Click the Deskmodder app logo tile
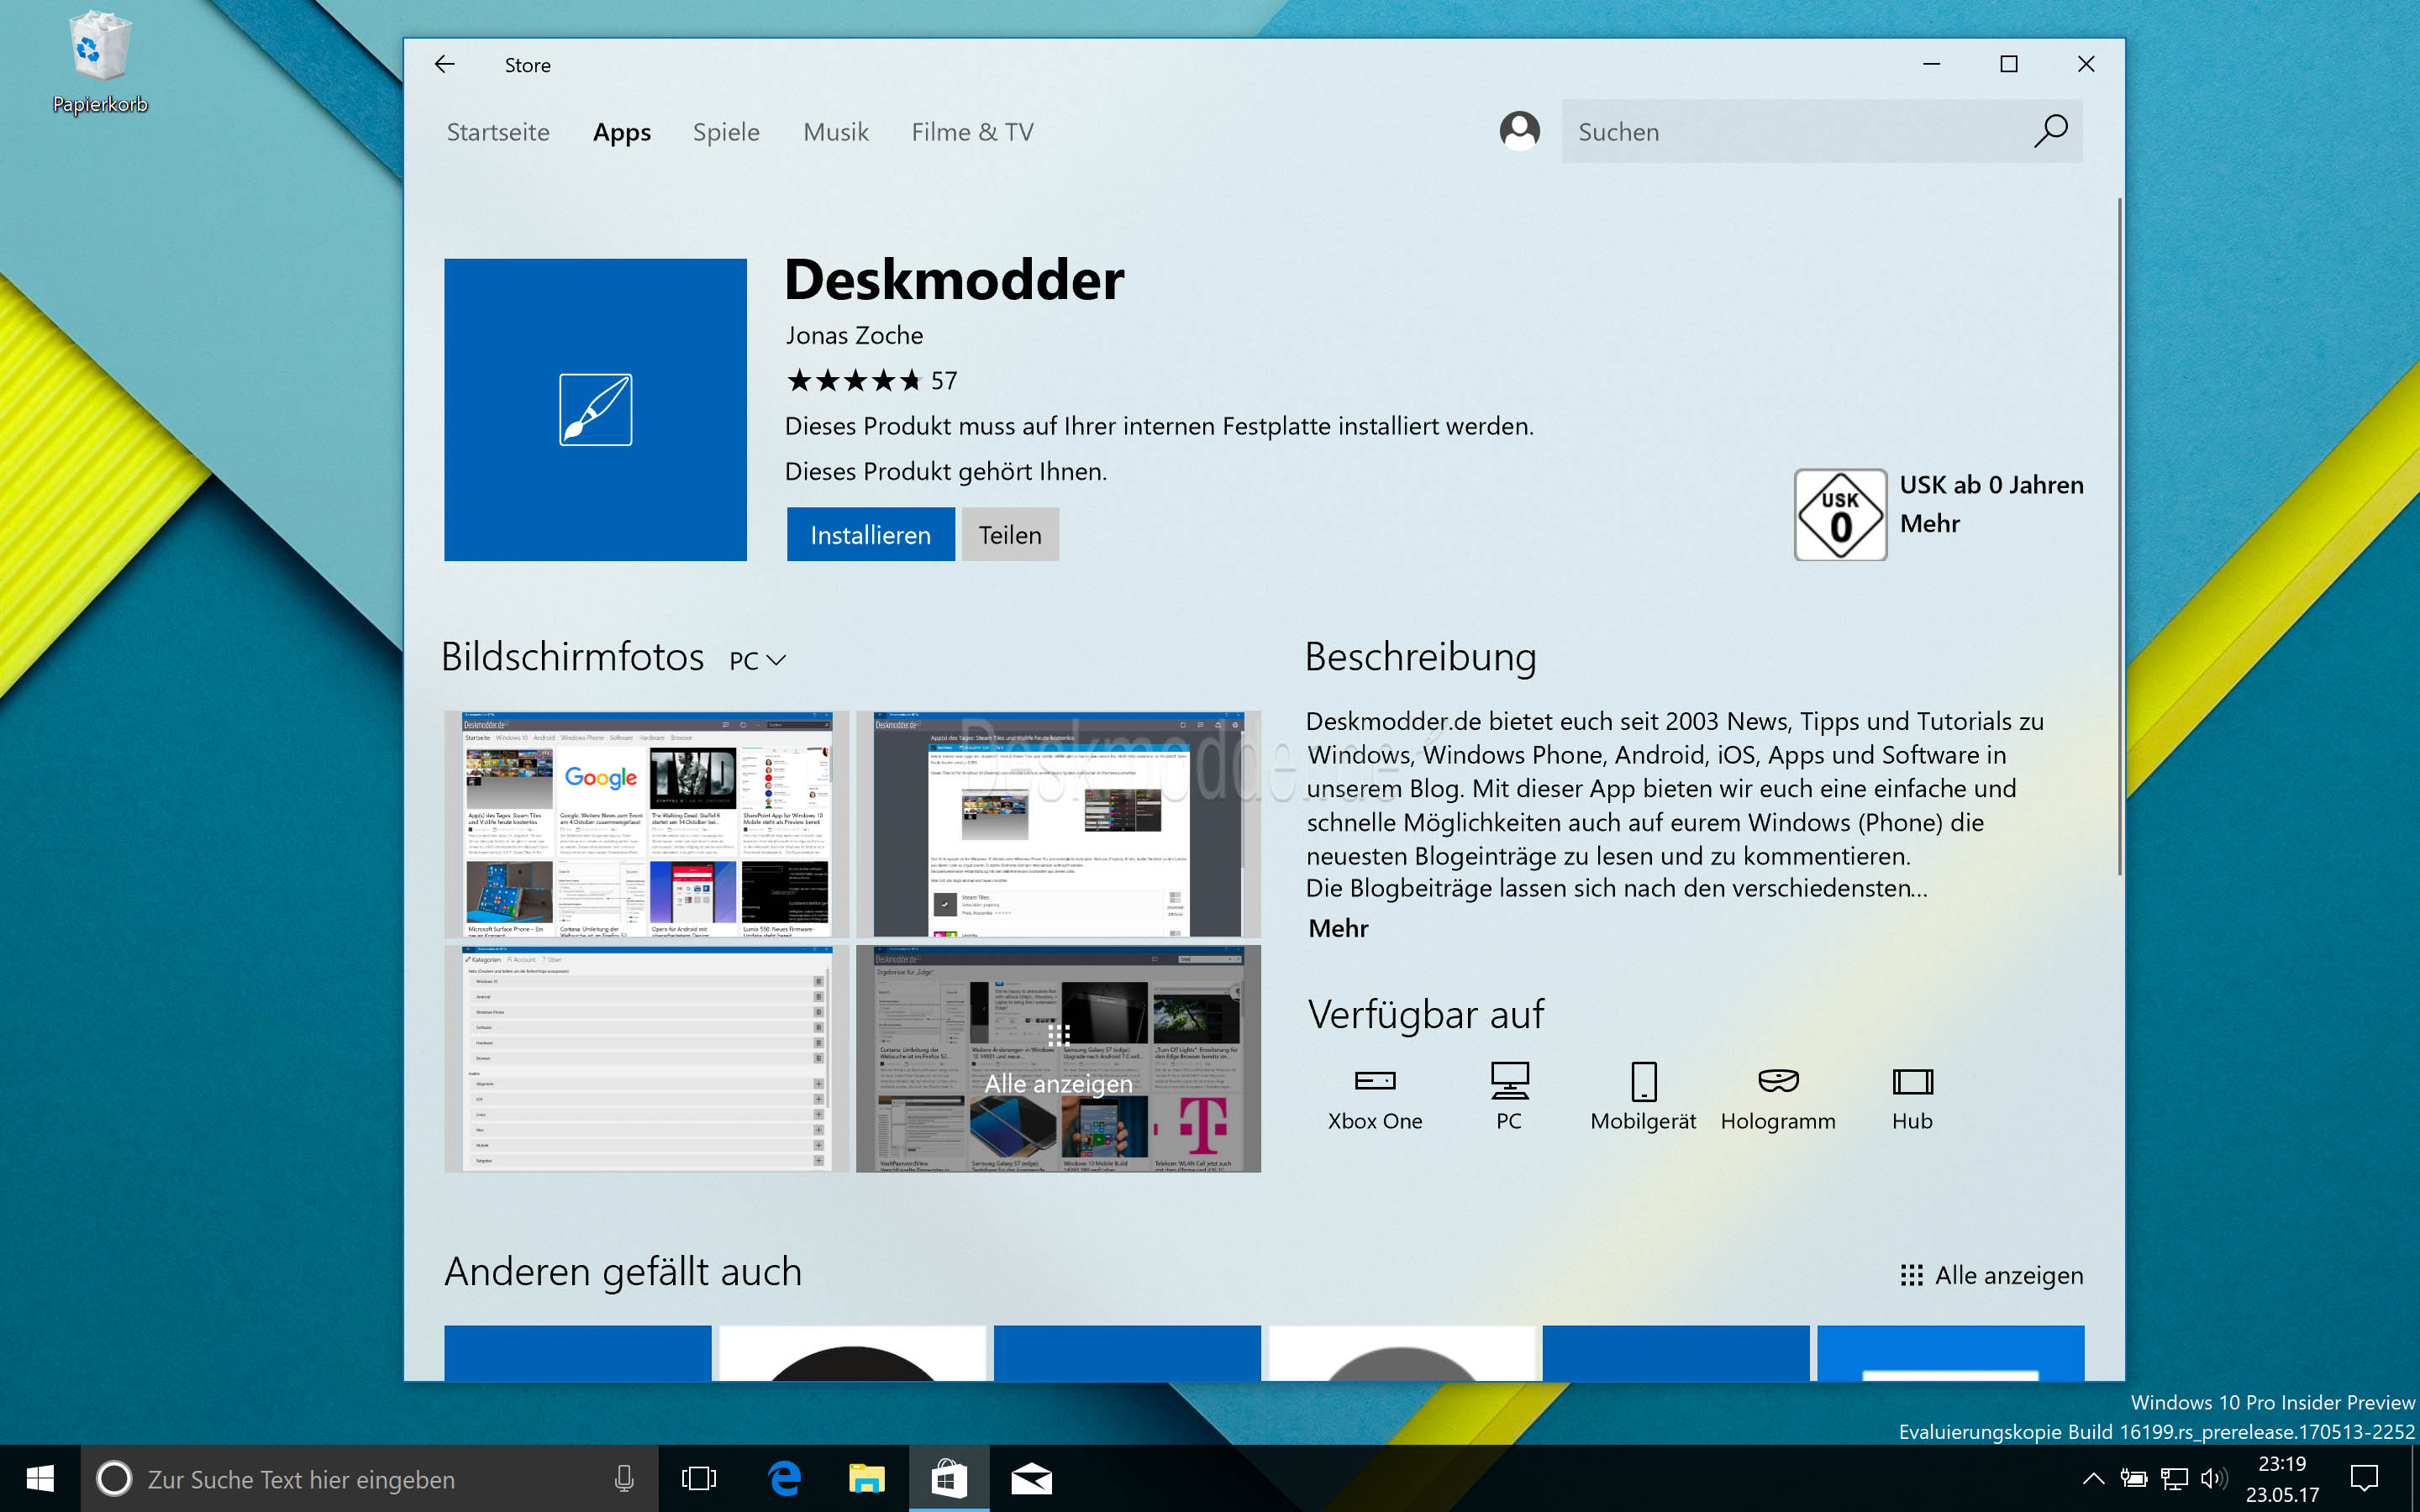This screenshot has width=2420, height=1512. [596, 409]
